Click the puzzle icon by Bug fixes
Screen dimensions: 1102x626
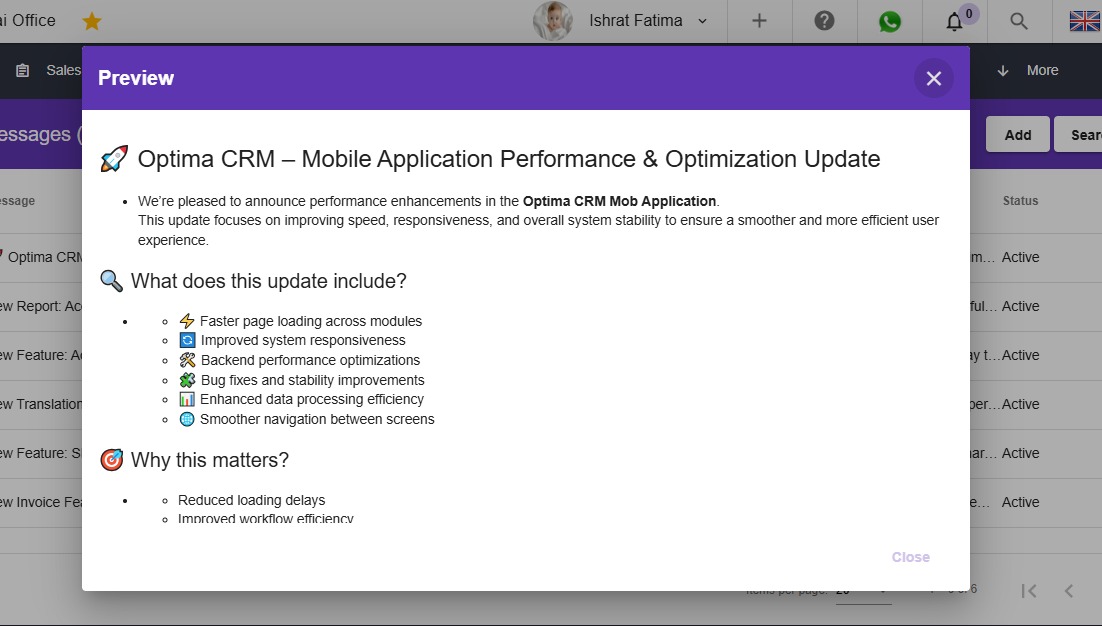point(187,380)
